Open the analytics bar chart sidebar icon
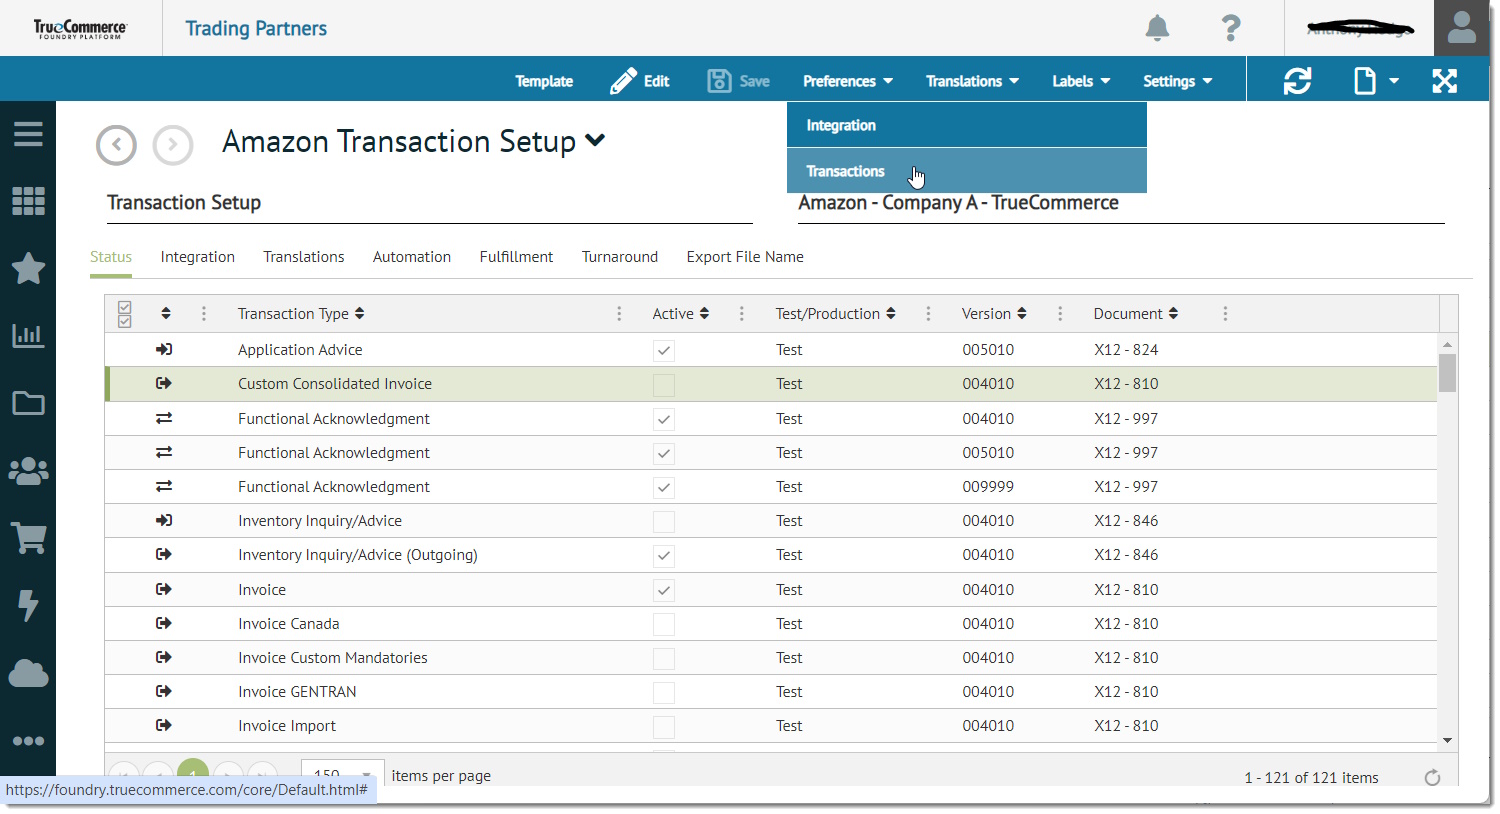 (x=28, y=336)
